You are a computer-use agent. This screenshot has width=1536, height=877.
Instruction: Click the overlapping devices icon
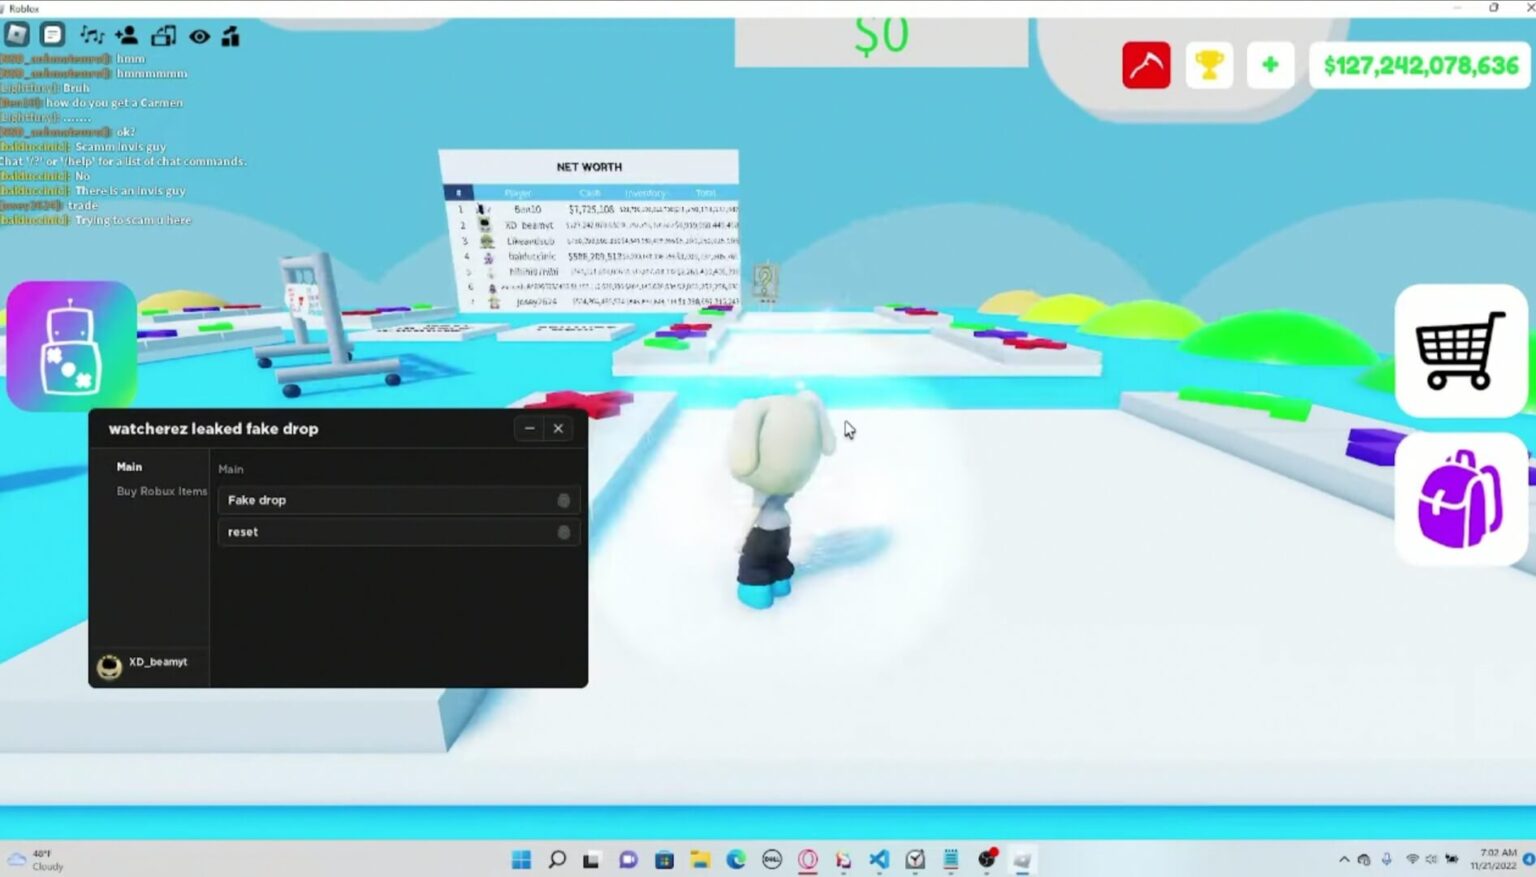[x=163, y=36]
